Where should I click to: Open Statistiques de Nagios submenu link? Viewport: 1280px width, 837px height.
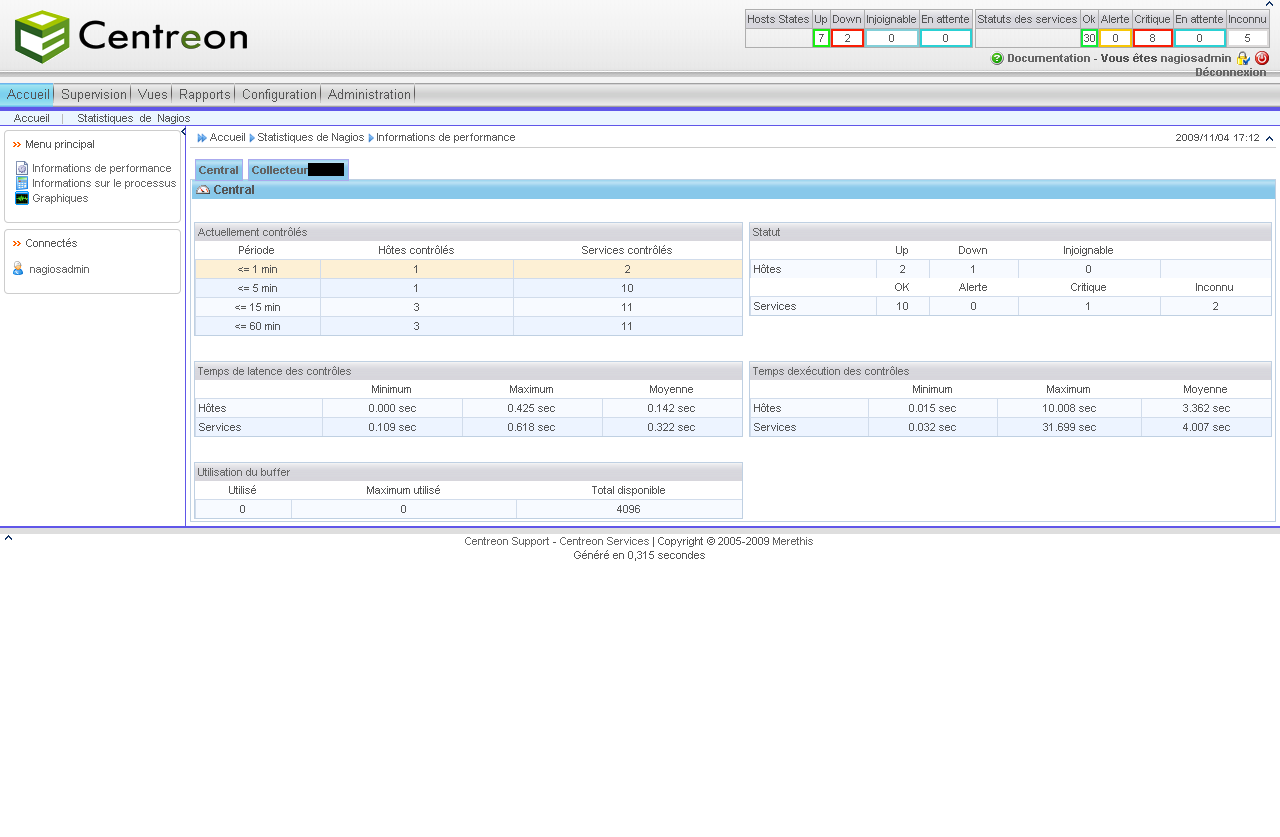(x=133, y=118)
